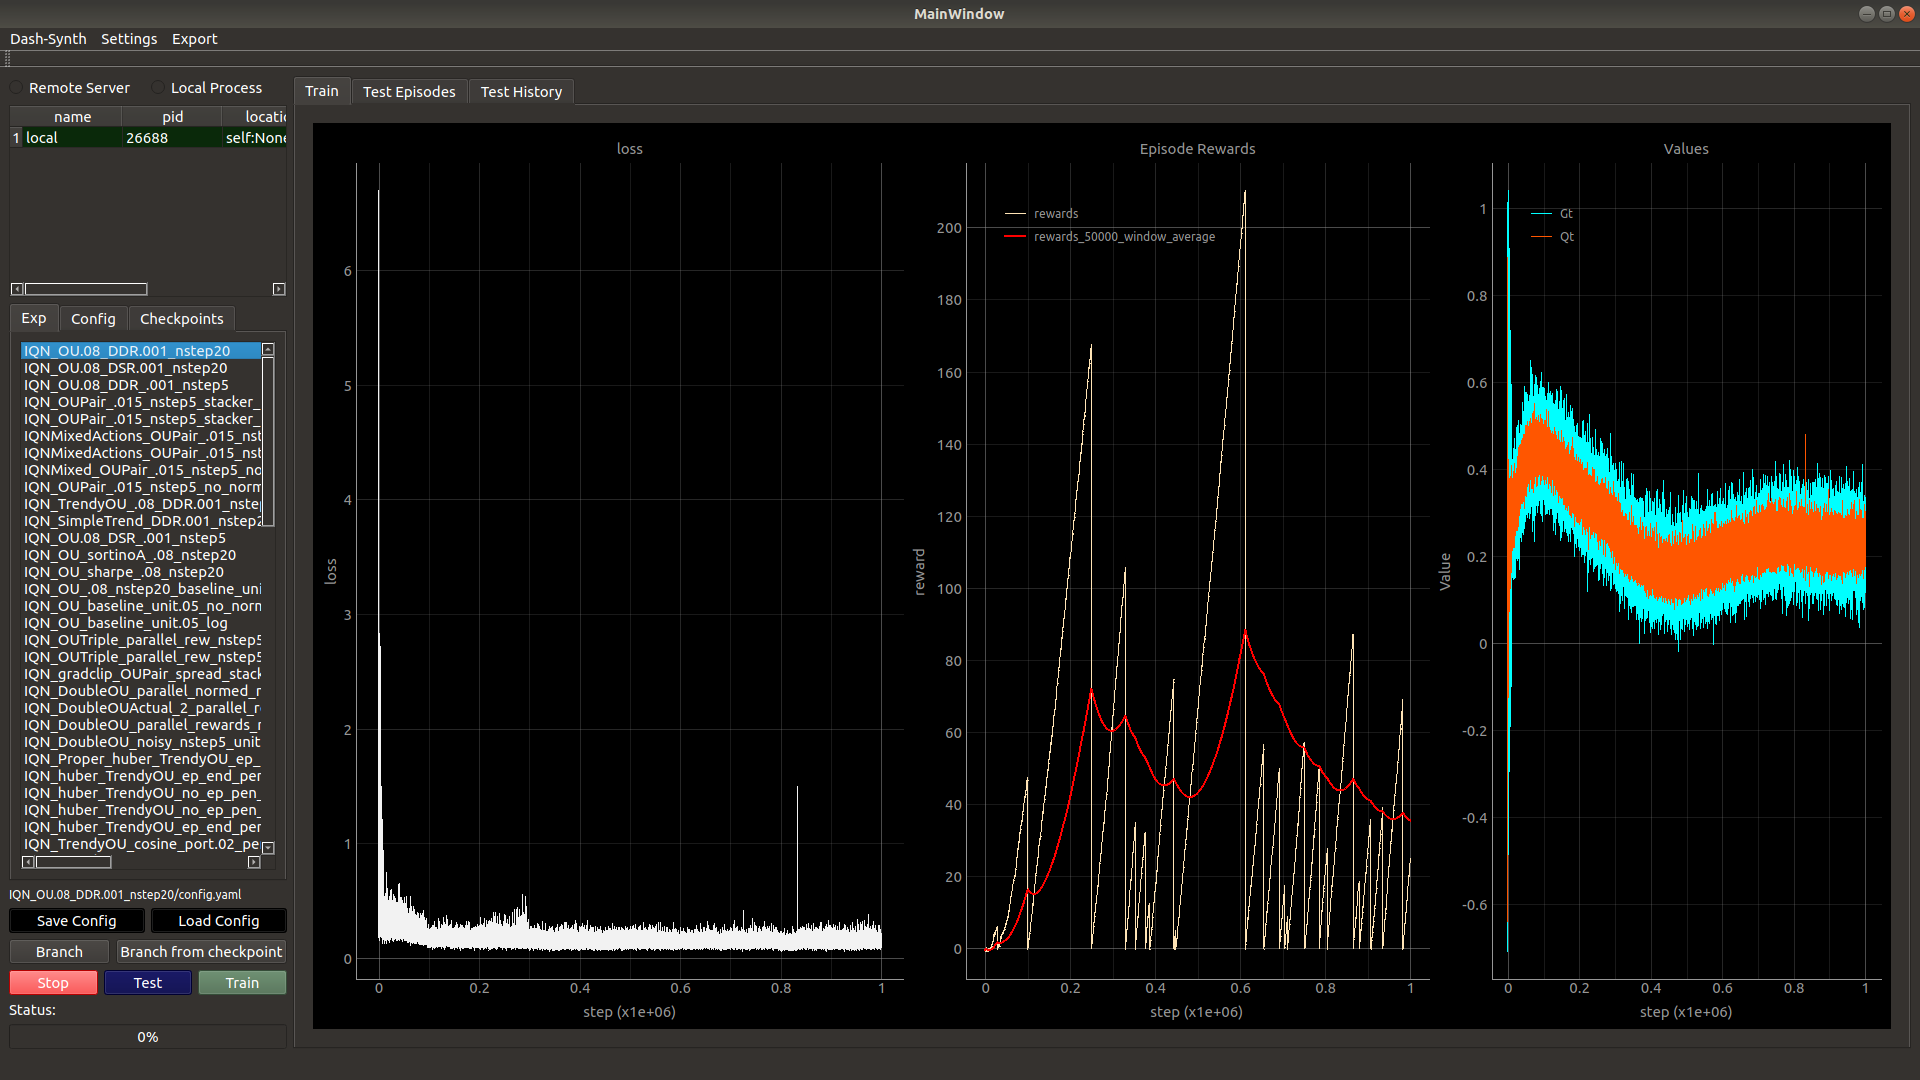Switch to the Test Episodes tab
This screenshot has height=1080, width=1920.
pos(409,92)
